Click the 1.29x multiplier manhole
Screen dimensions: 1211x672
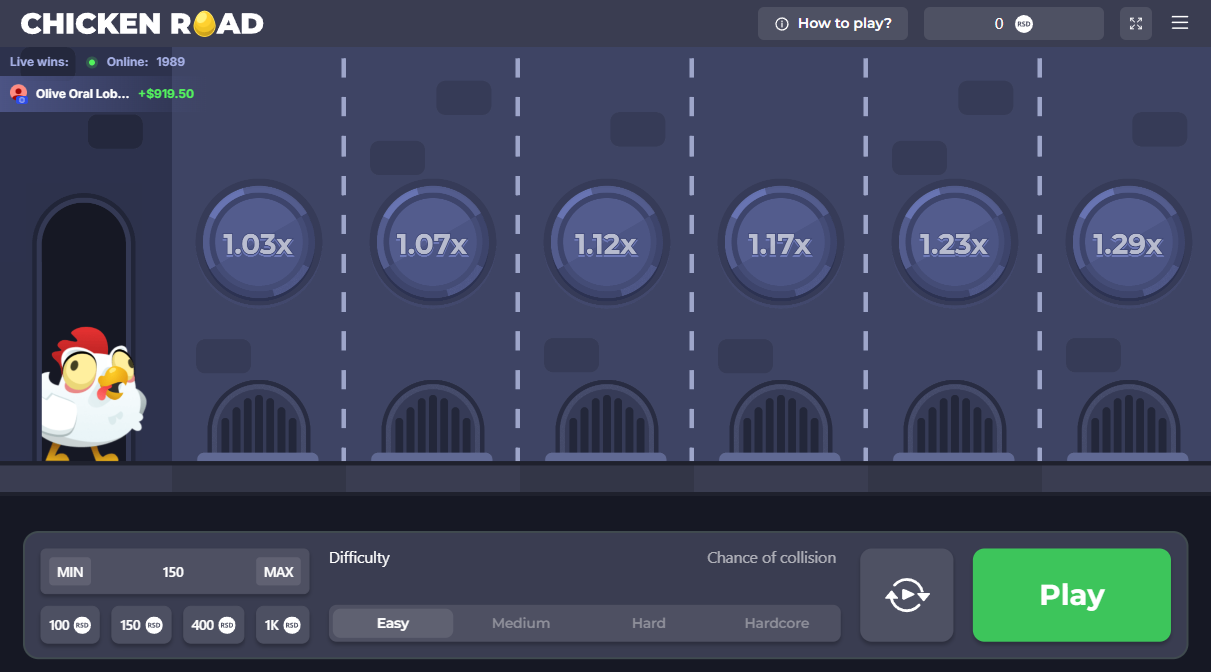1128,243
